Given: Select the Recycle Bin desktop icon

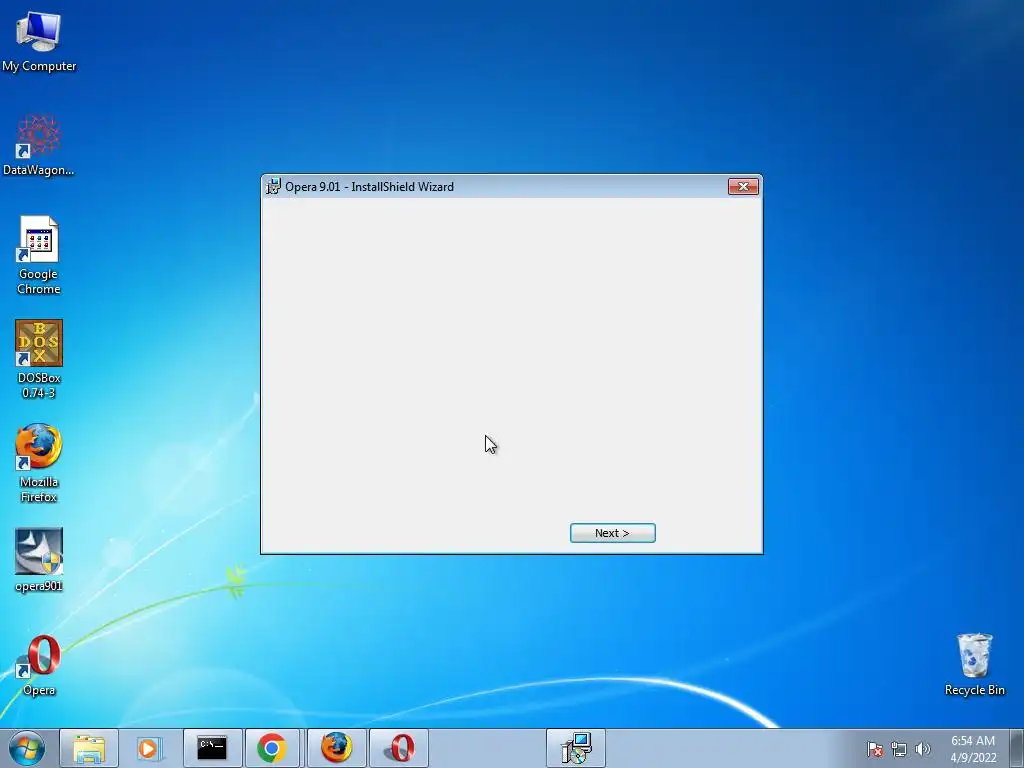Looking at the screenshot, I should pyautogui.click(x=974, y=664).
